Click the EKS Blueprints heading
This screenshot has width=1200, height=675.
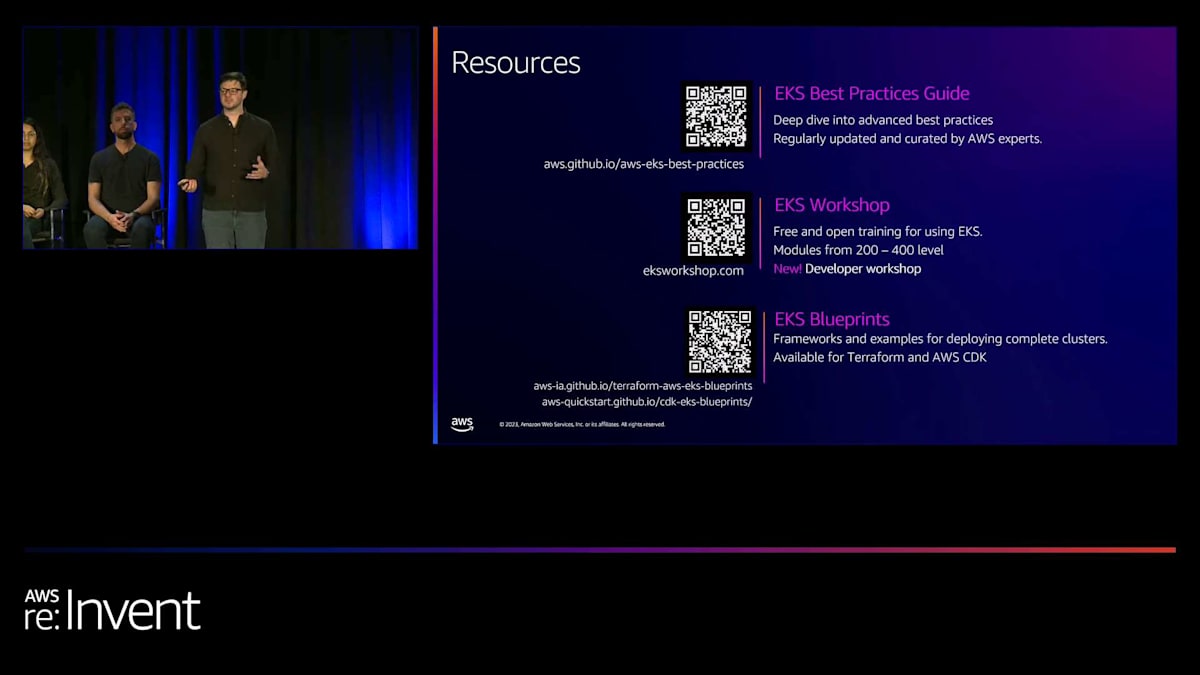pyautogui.click(x=832, y=319)
